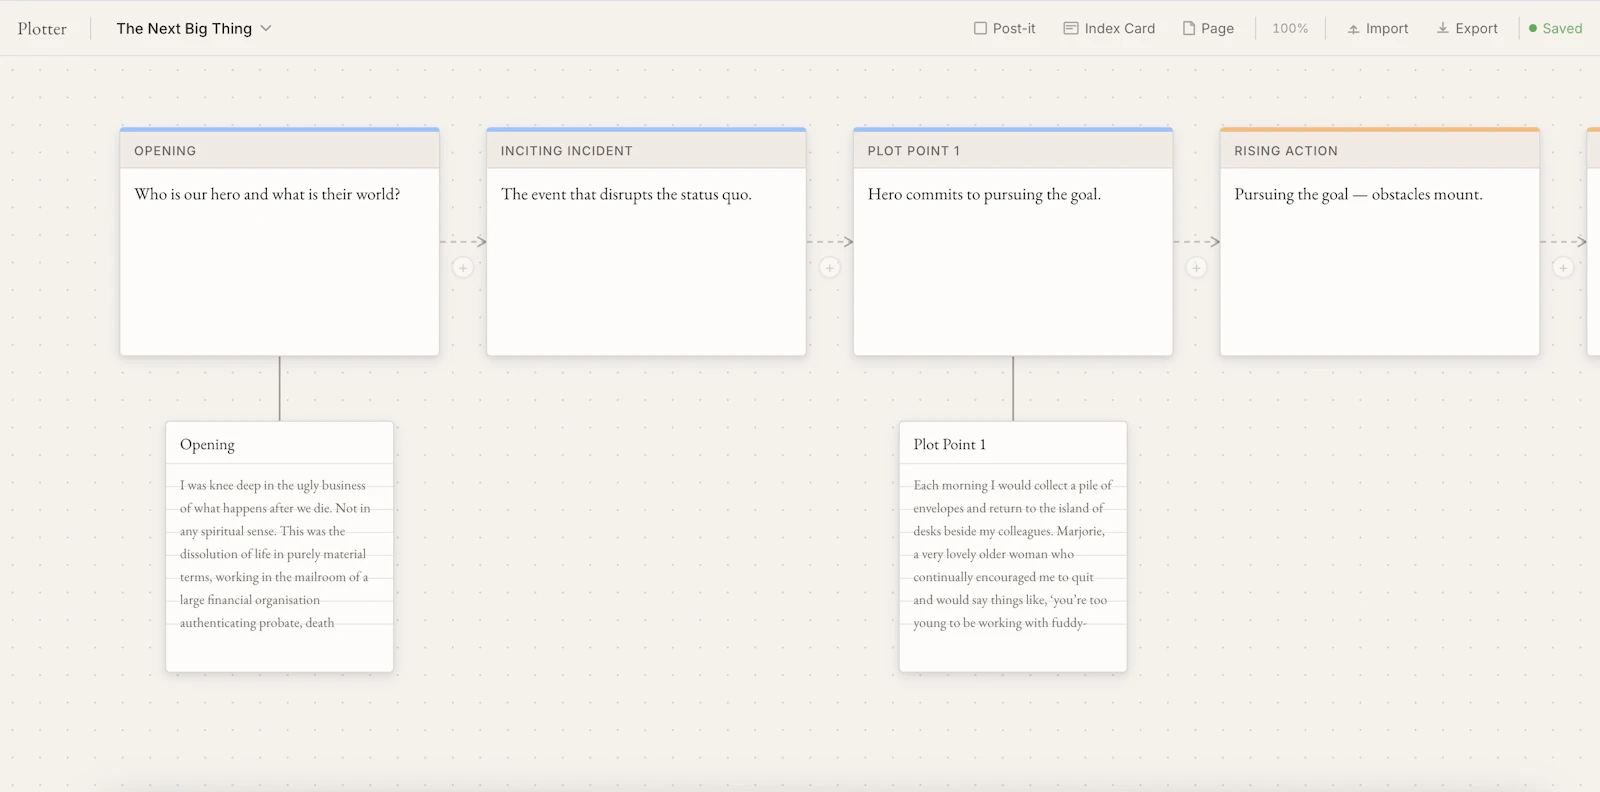Click arrow connector from Opening to Inciting Incident
1600x792 pixels.
463,241
